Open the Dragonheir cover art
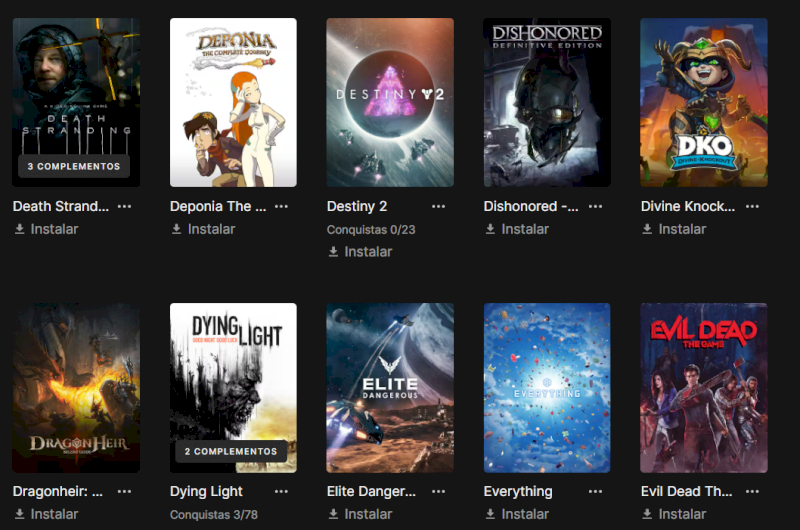800x530 pixels. coord(76,388)
